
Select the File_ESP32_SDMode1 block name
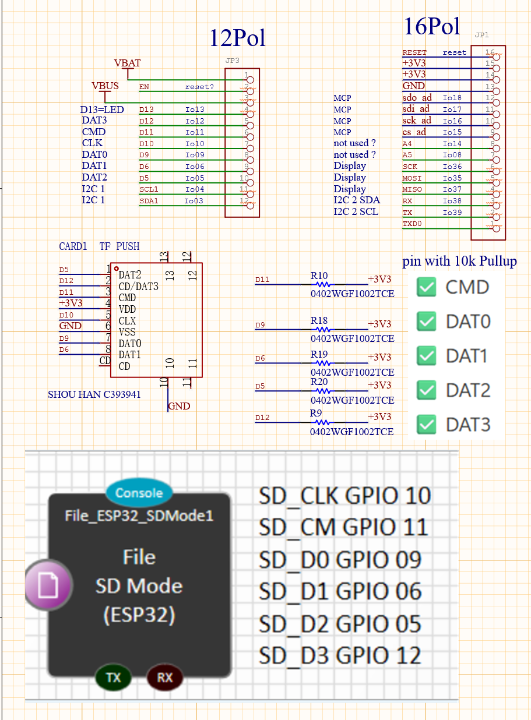click(139, 516)
